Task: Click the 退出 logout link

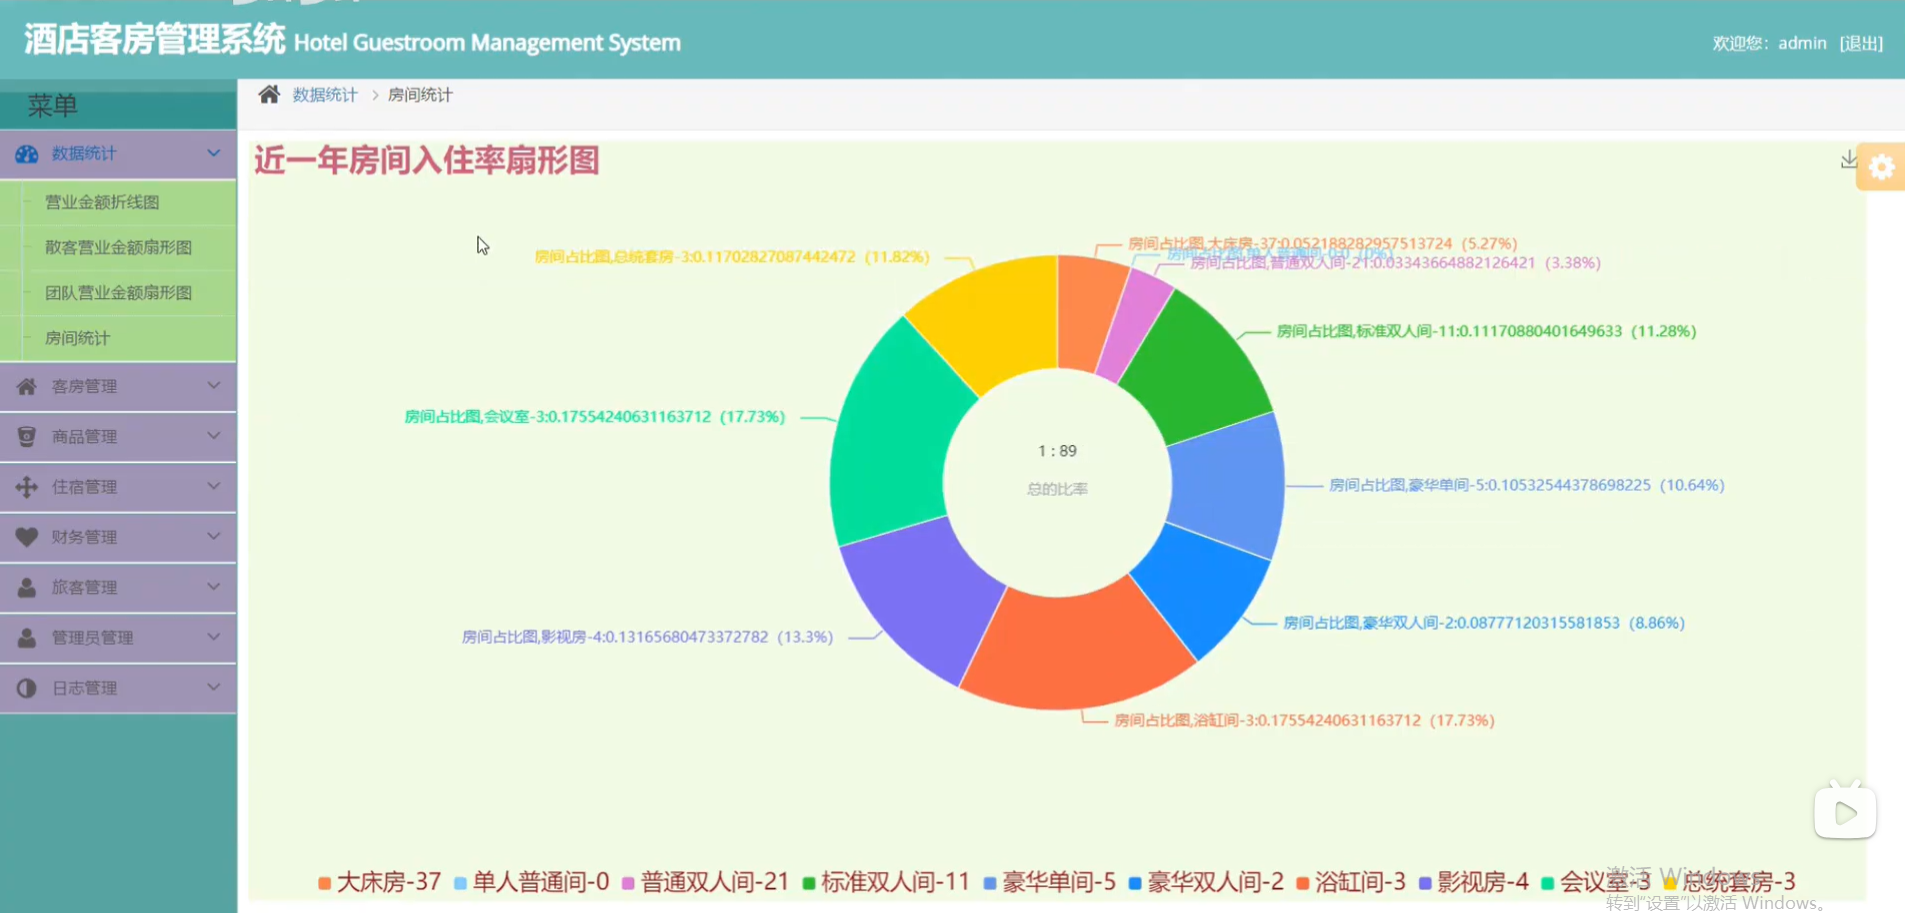Action: tap(1861, 43)
